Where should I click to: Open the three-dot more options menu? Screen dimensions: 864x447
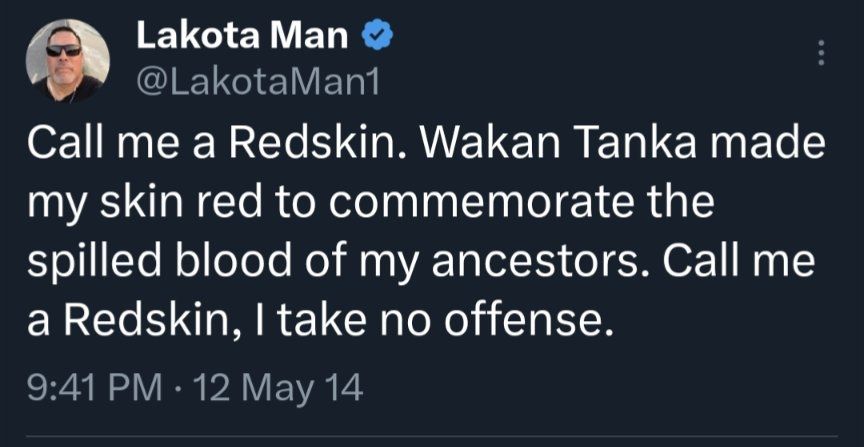pos(822,53)
